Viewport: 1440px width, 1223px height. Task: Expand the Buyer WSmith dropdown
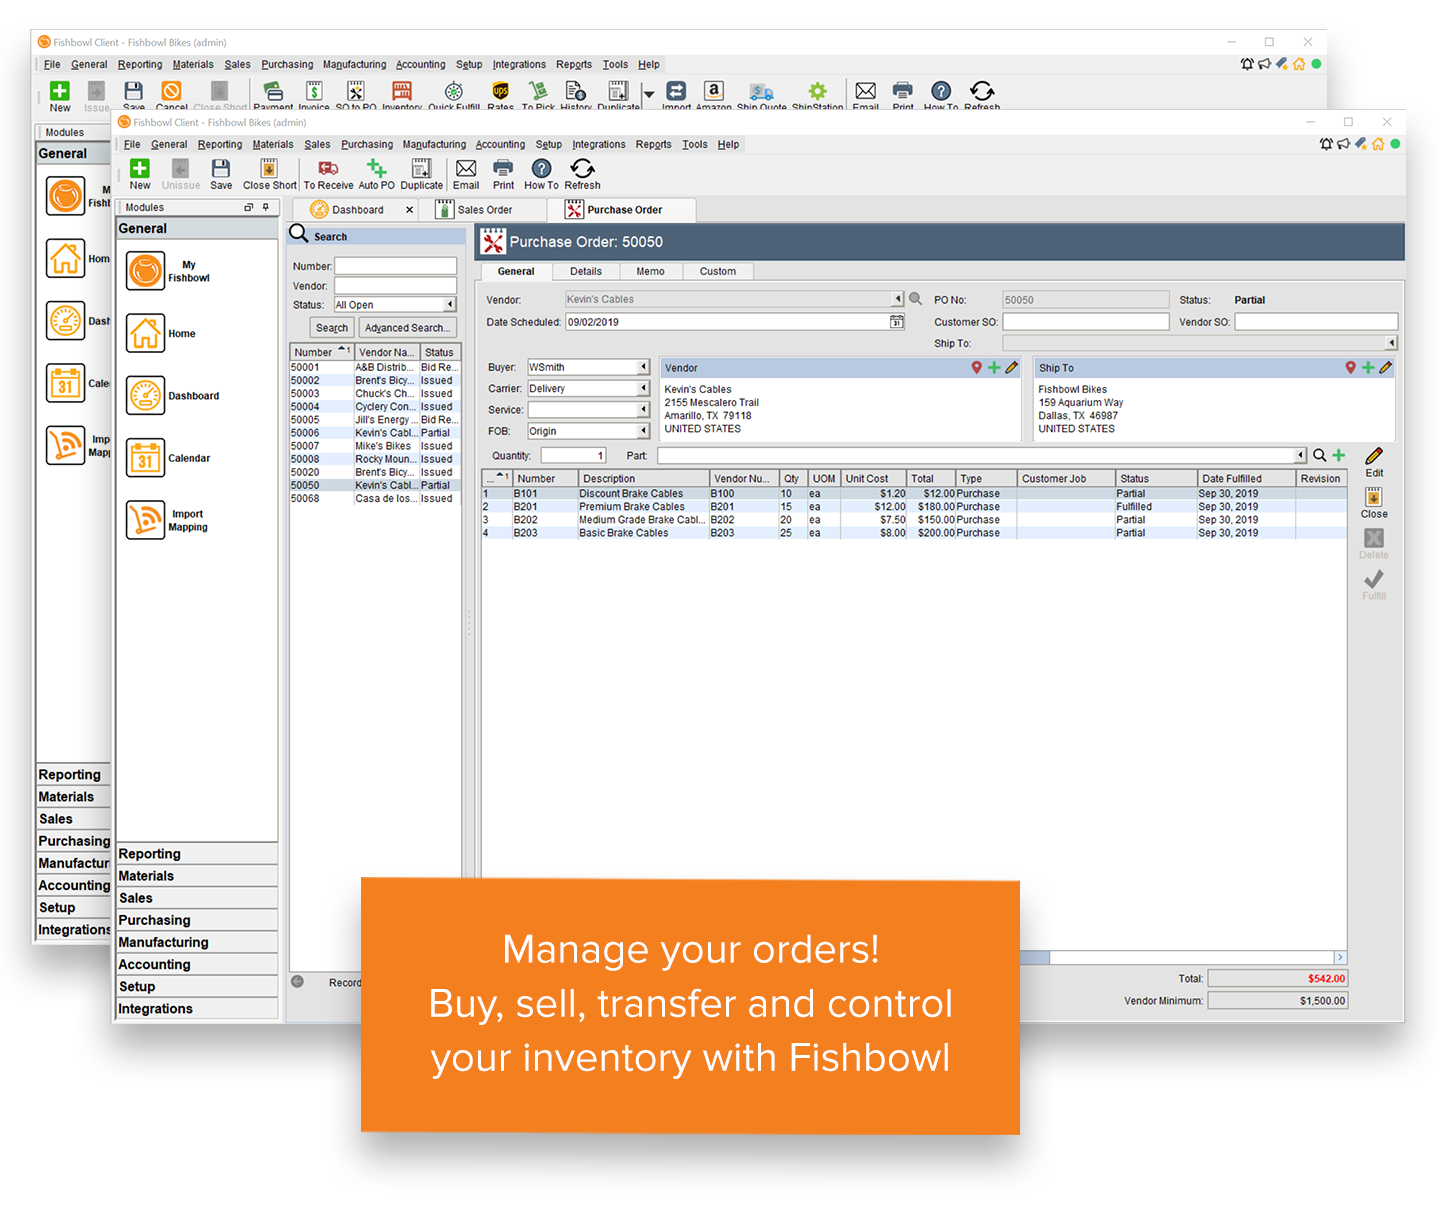coord(643,367)
